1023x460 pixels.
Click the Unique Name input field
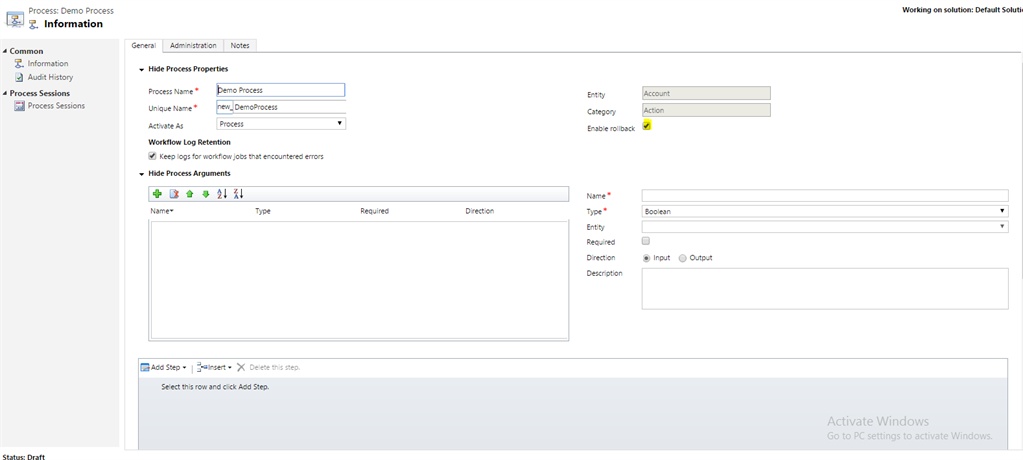(x=290, y=107)
